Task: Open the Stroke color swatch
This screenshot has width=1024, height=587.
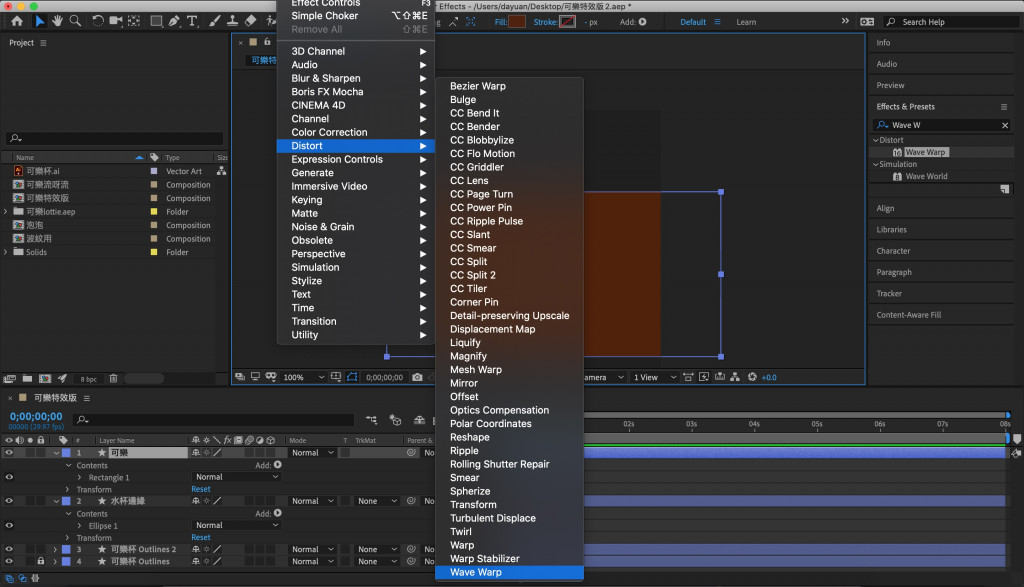Action: point(568,22)
